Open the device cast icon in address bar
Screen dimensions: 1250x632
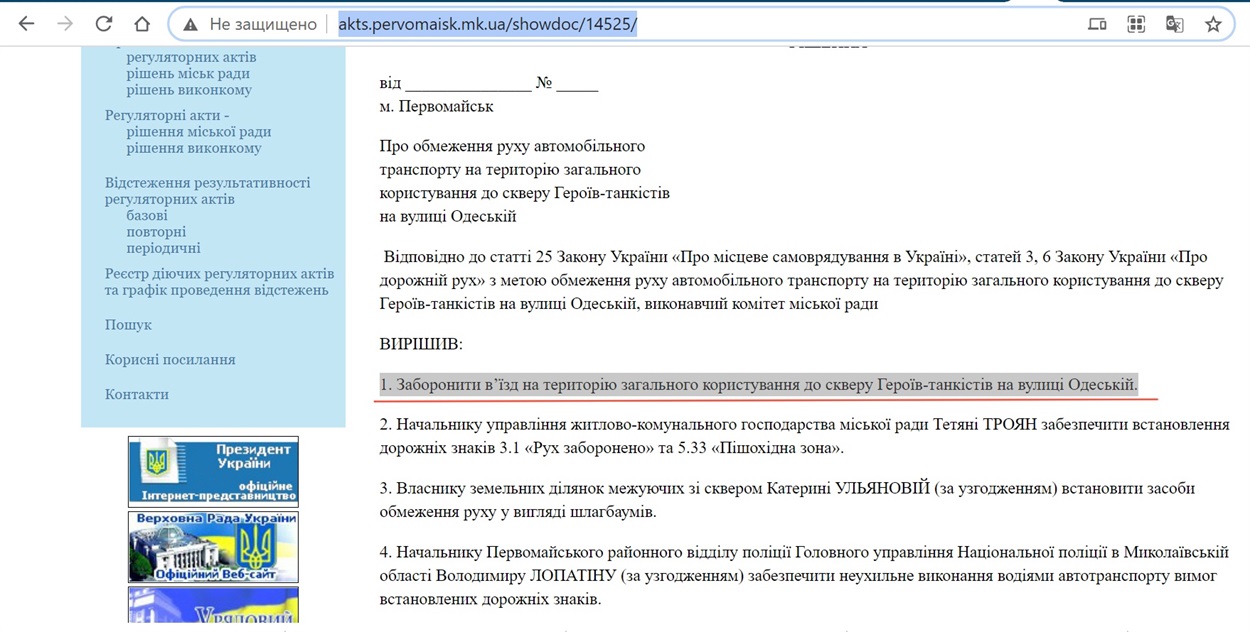pyautogui.click(x=1097, y=24)
